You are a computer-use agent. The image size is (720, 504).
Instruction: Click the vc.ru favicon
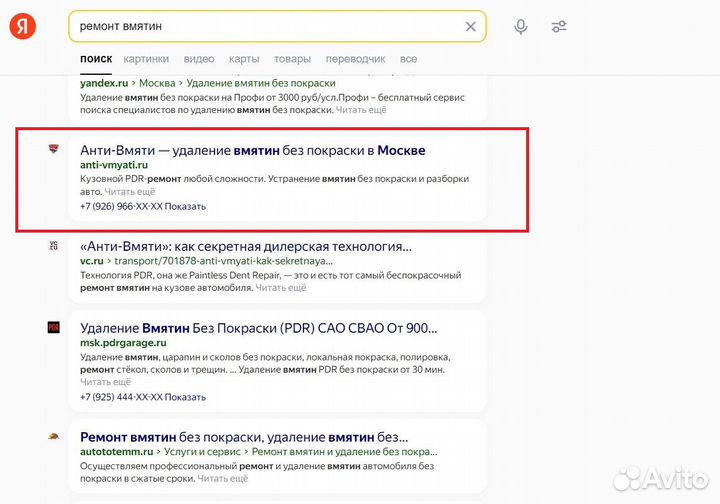[x=54, y=245]
